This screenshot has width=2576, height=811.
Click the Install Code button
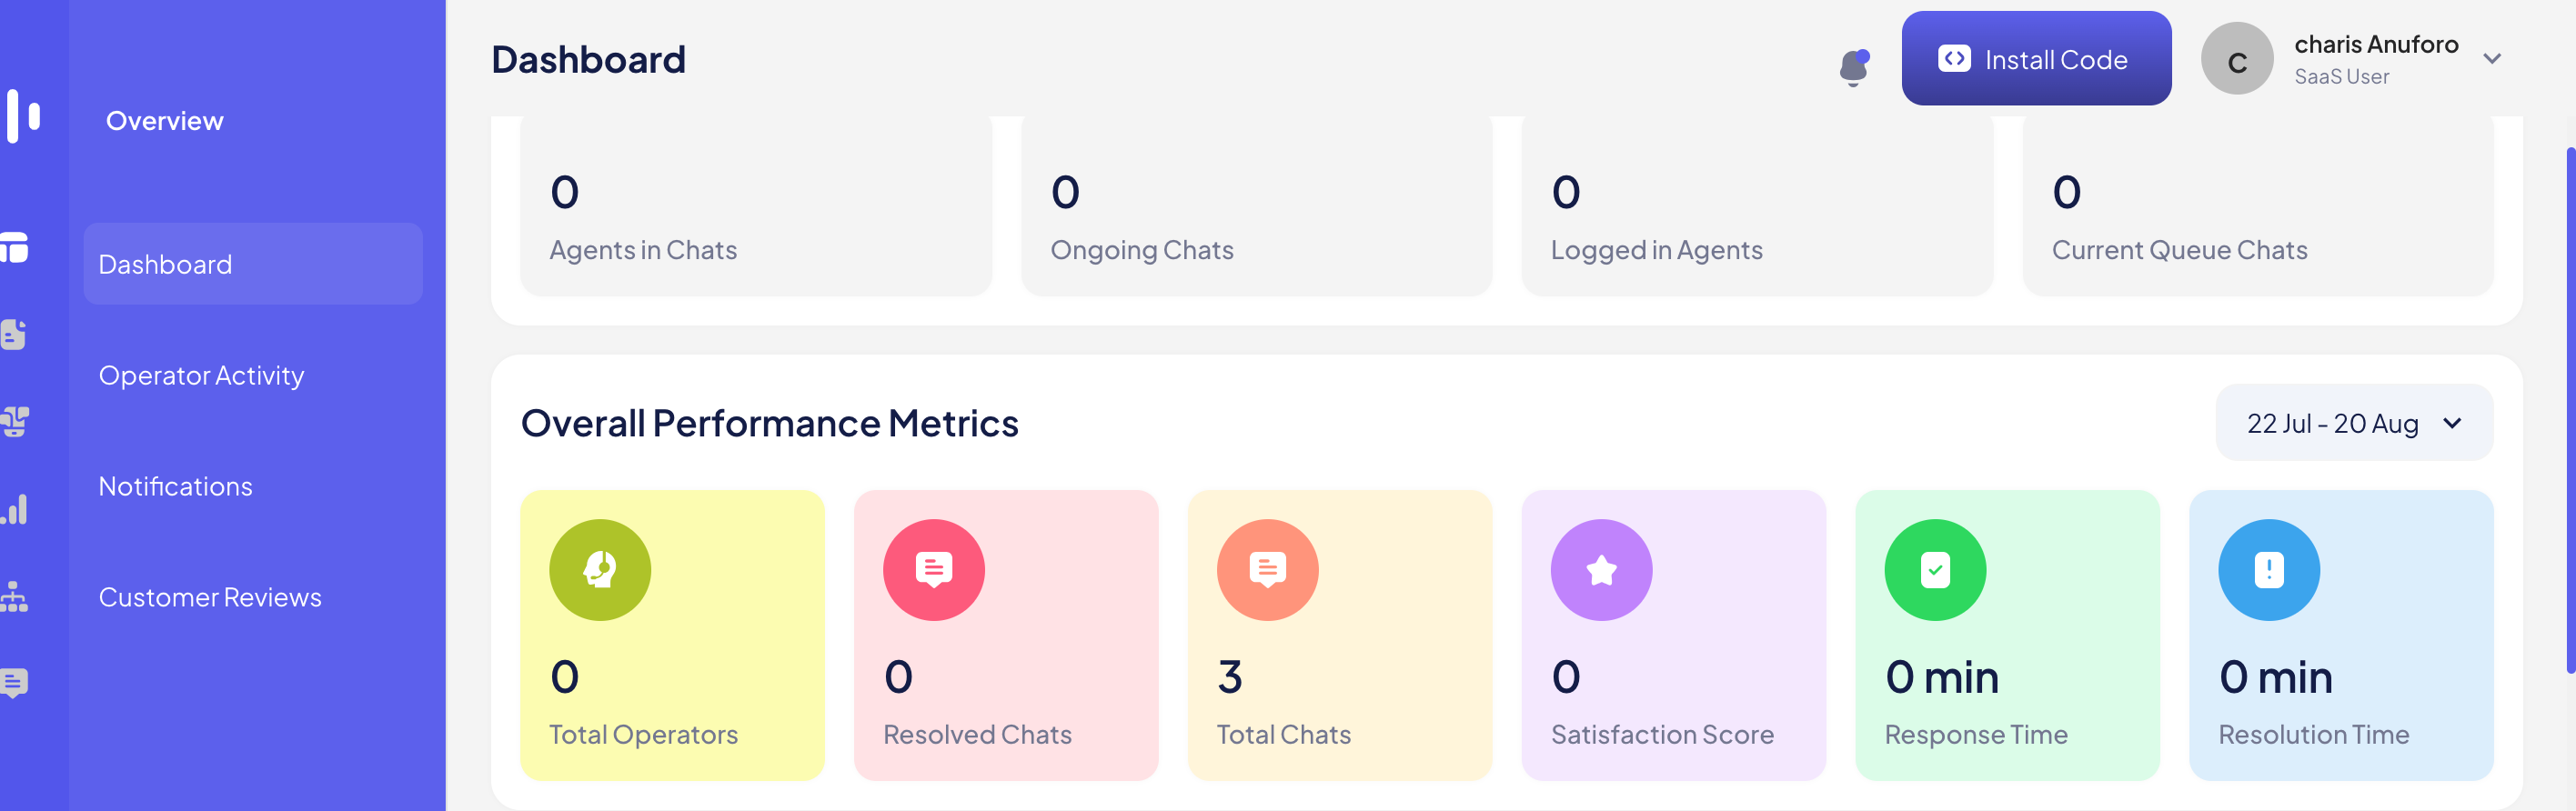point(2035,59)
